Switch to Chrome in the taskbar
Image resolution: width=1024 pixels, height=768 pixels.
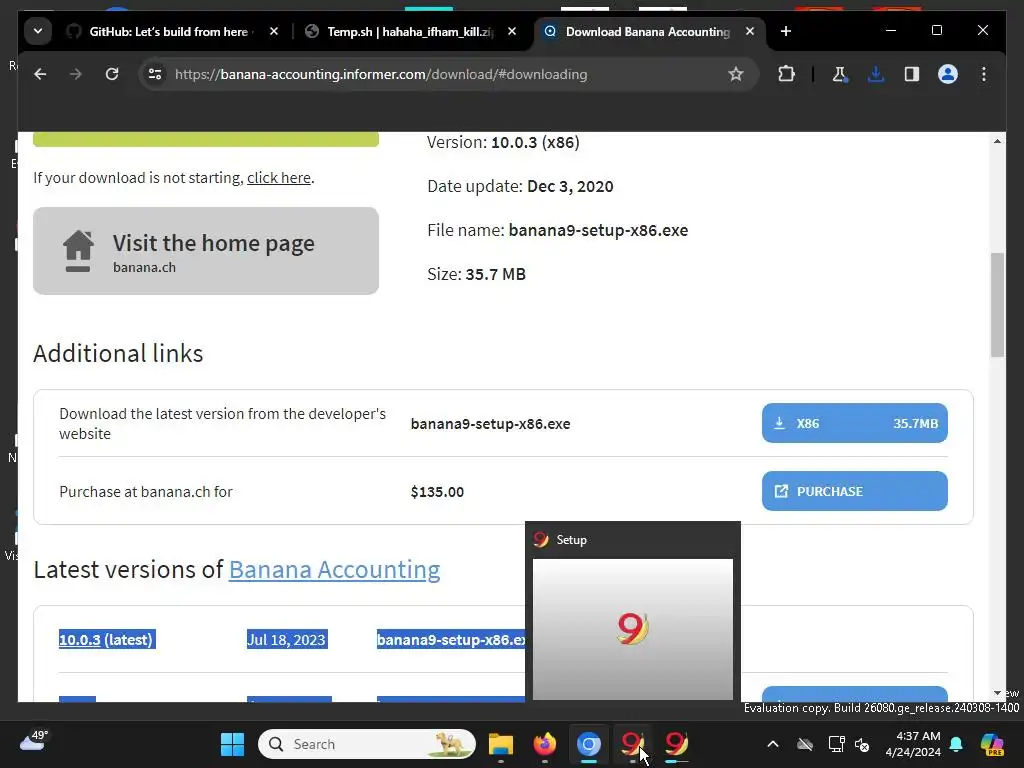(x=588, y=744)
